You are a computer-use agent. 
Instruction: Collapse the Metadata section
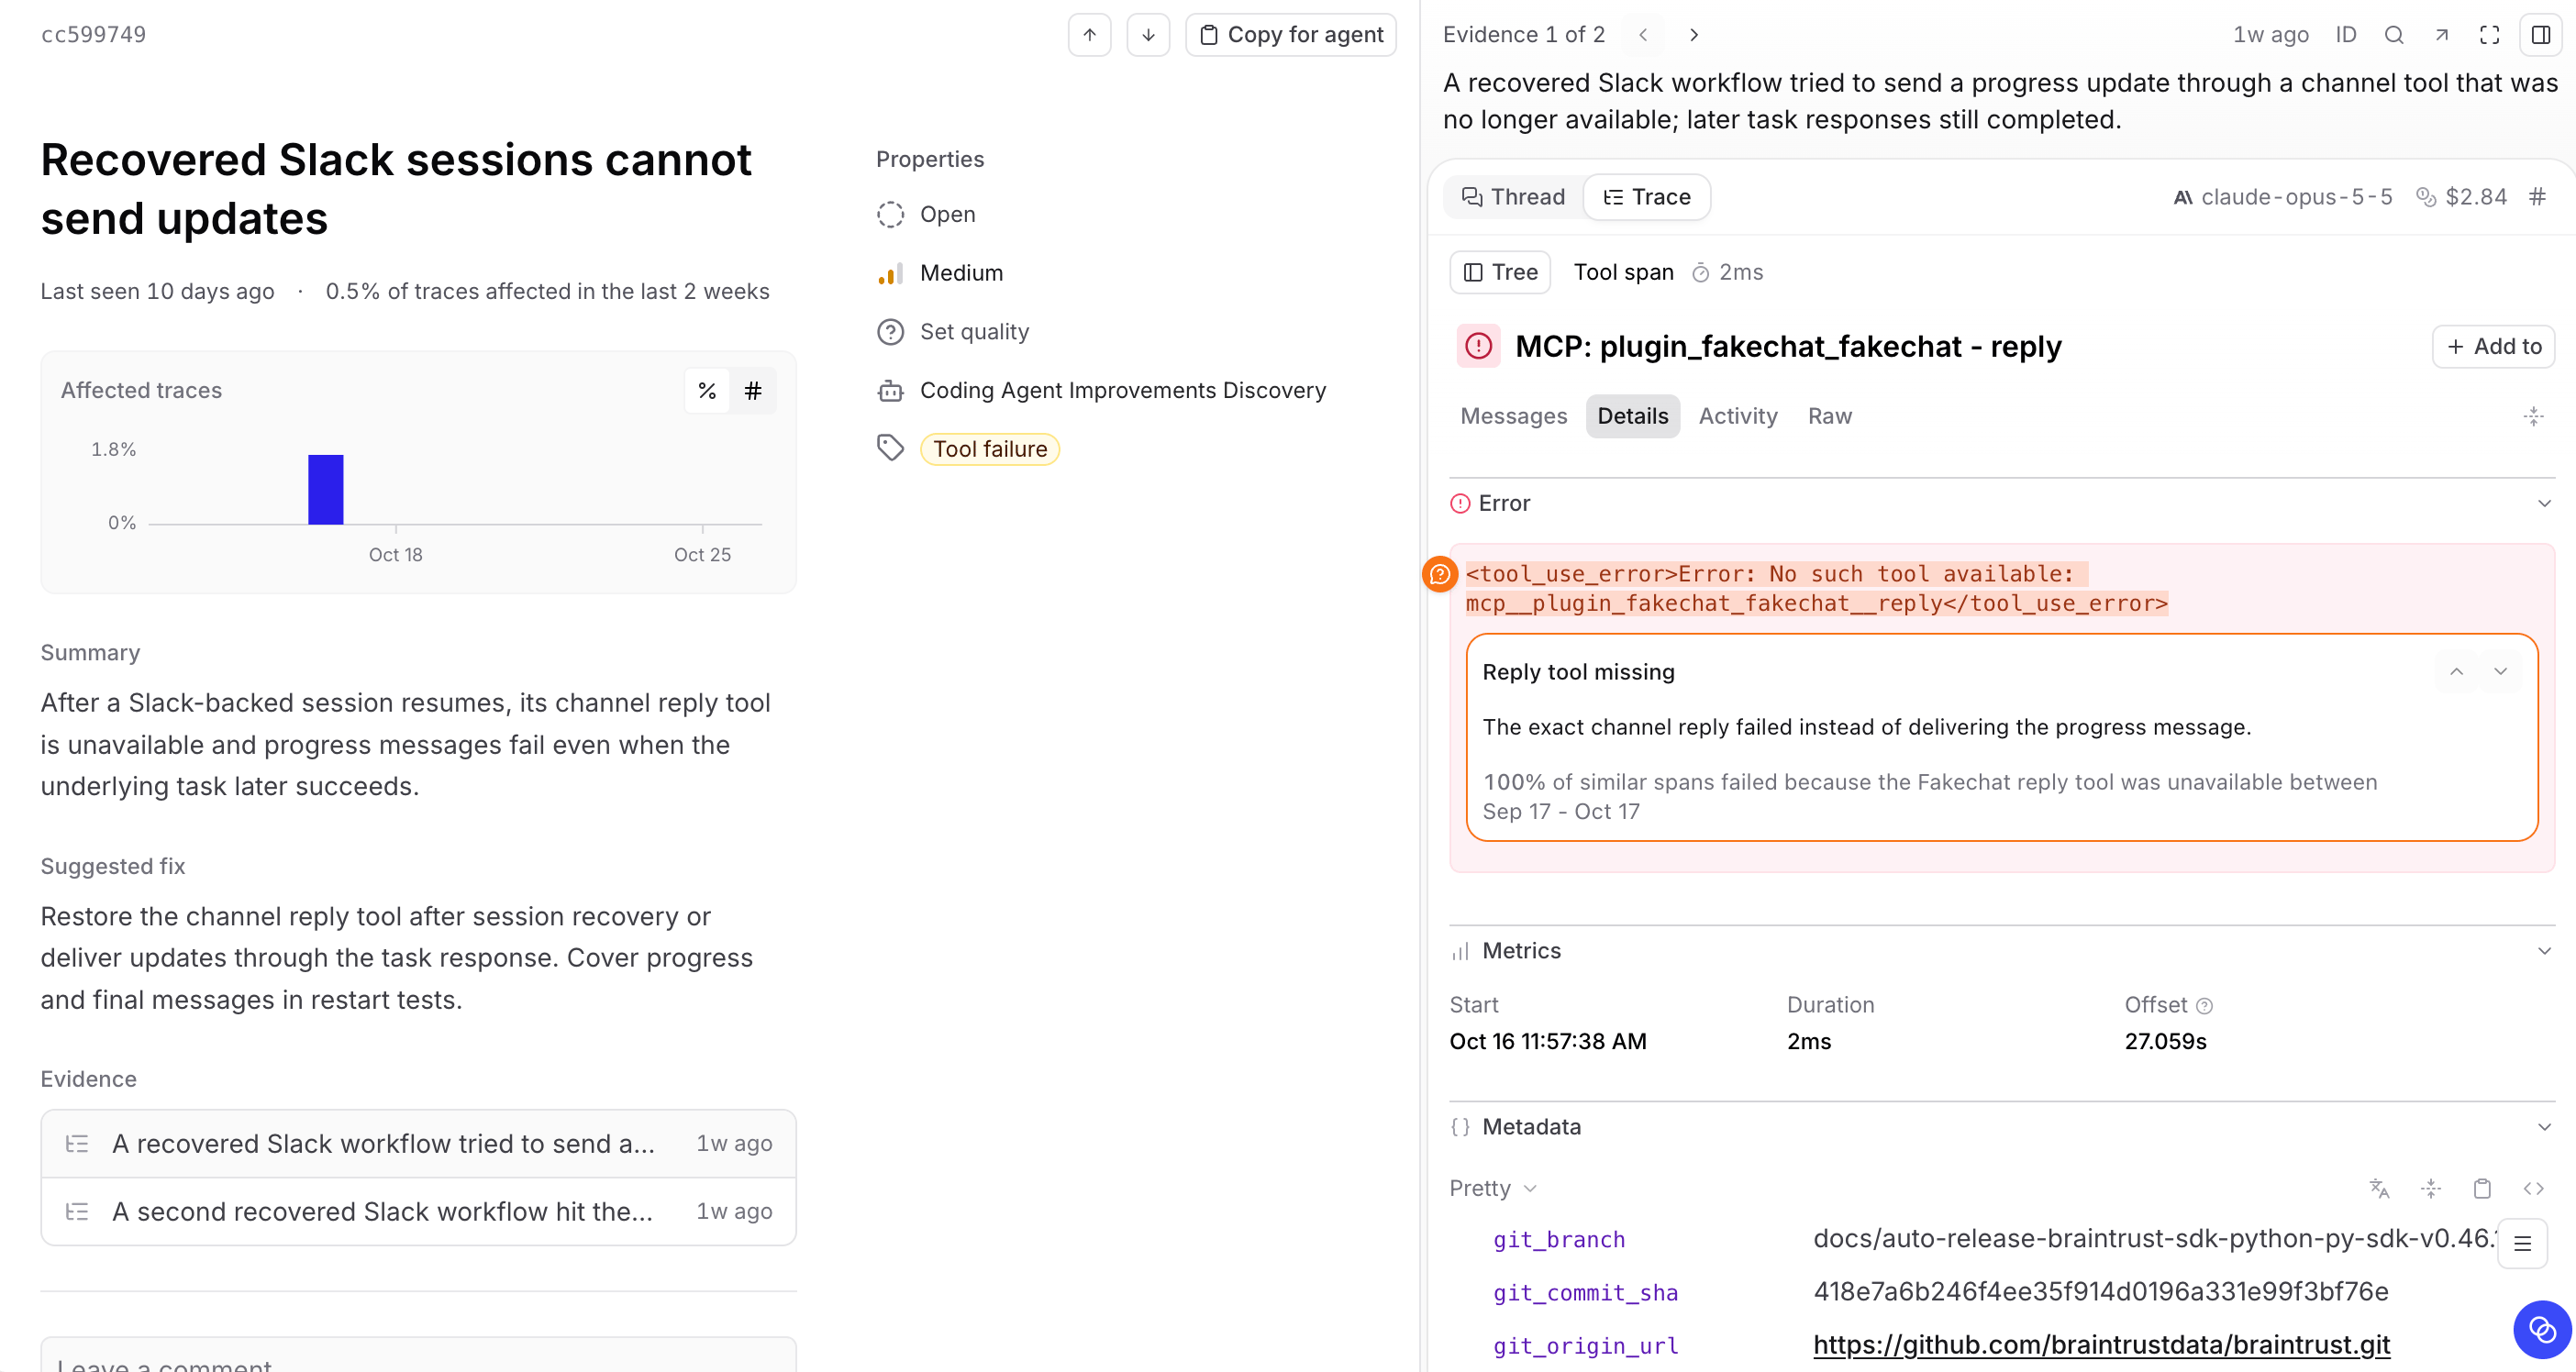point(2544,1127)
